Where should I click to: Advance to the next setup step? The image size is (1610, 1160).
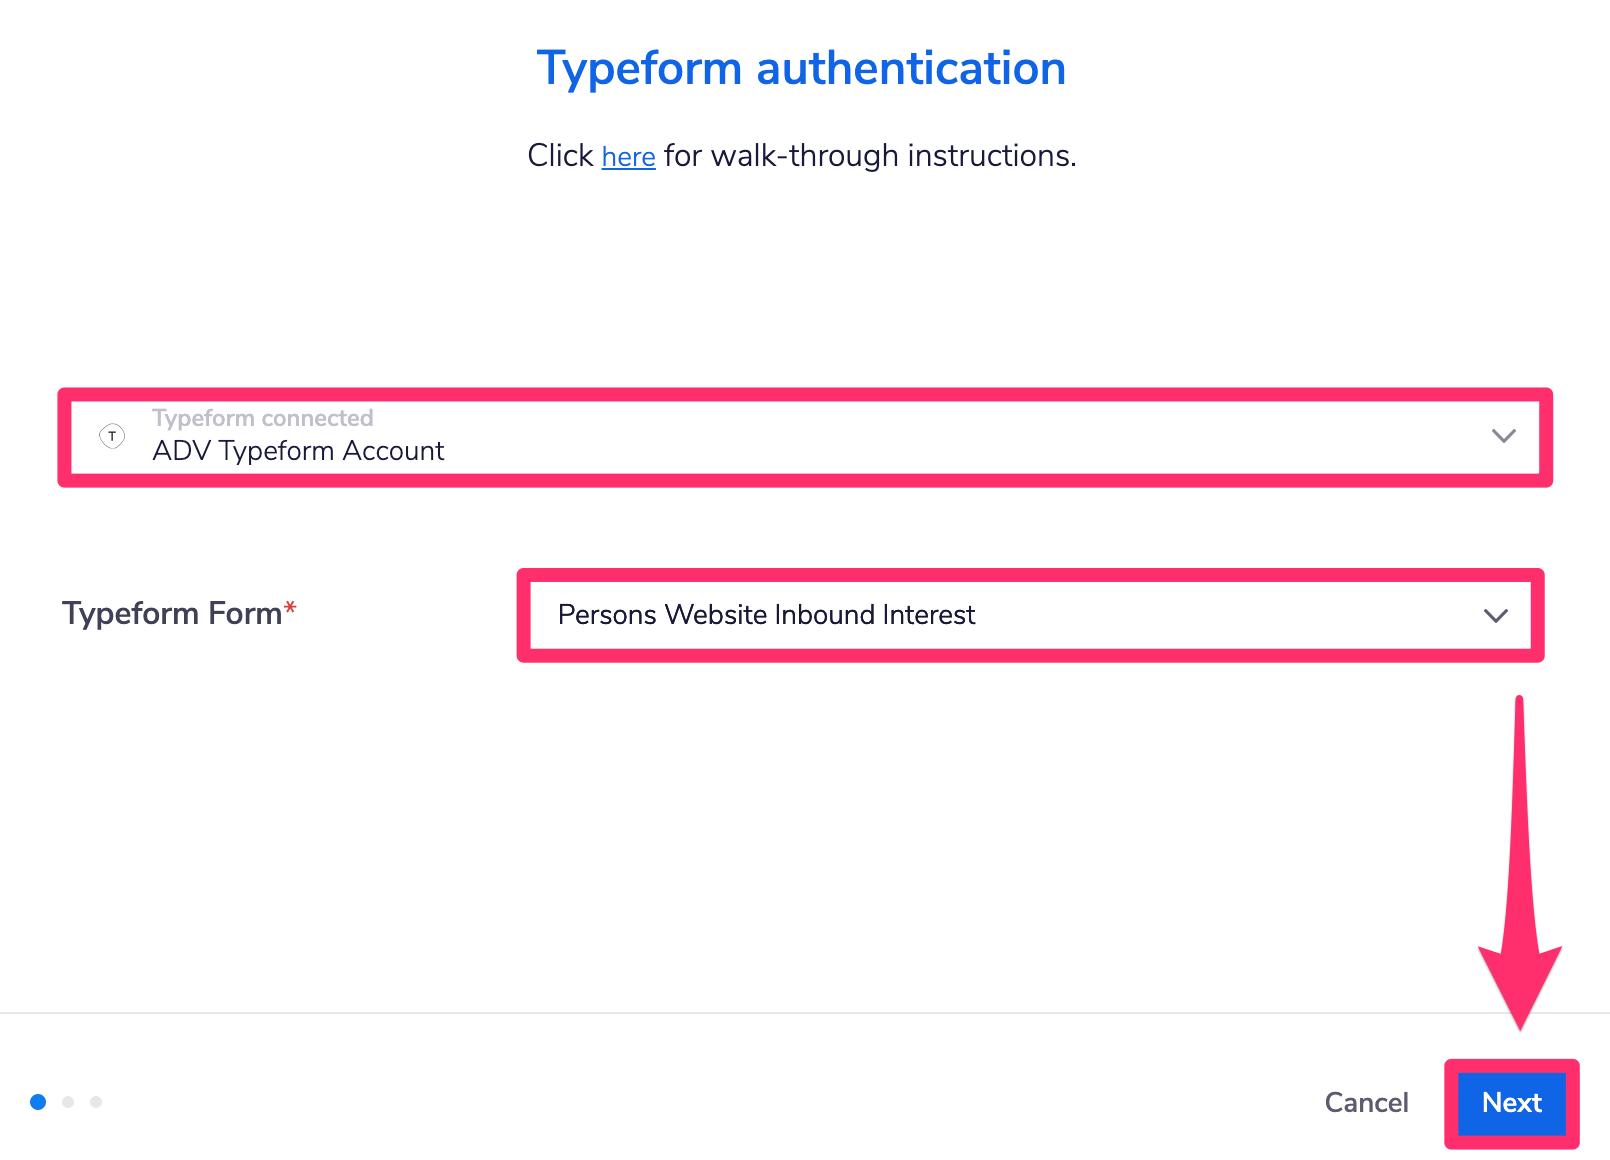pyautogui.click(x=1511, y=1103)
